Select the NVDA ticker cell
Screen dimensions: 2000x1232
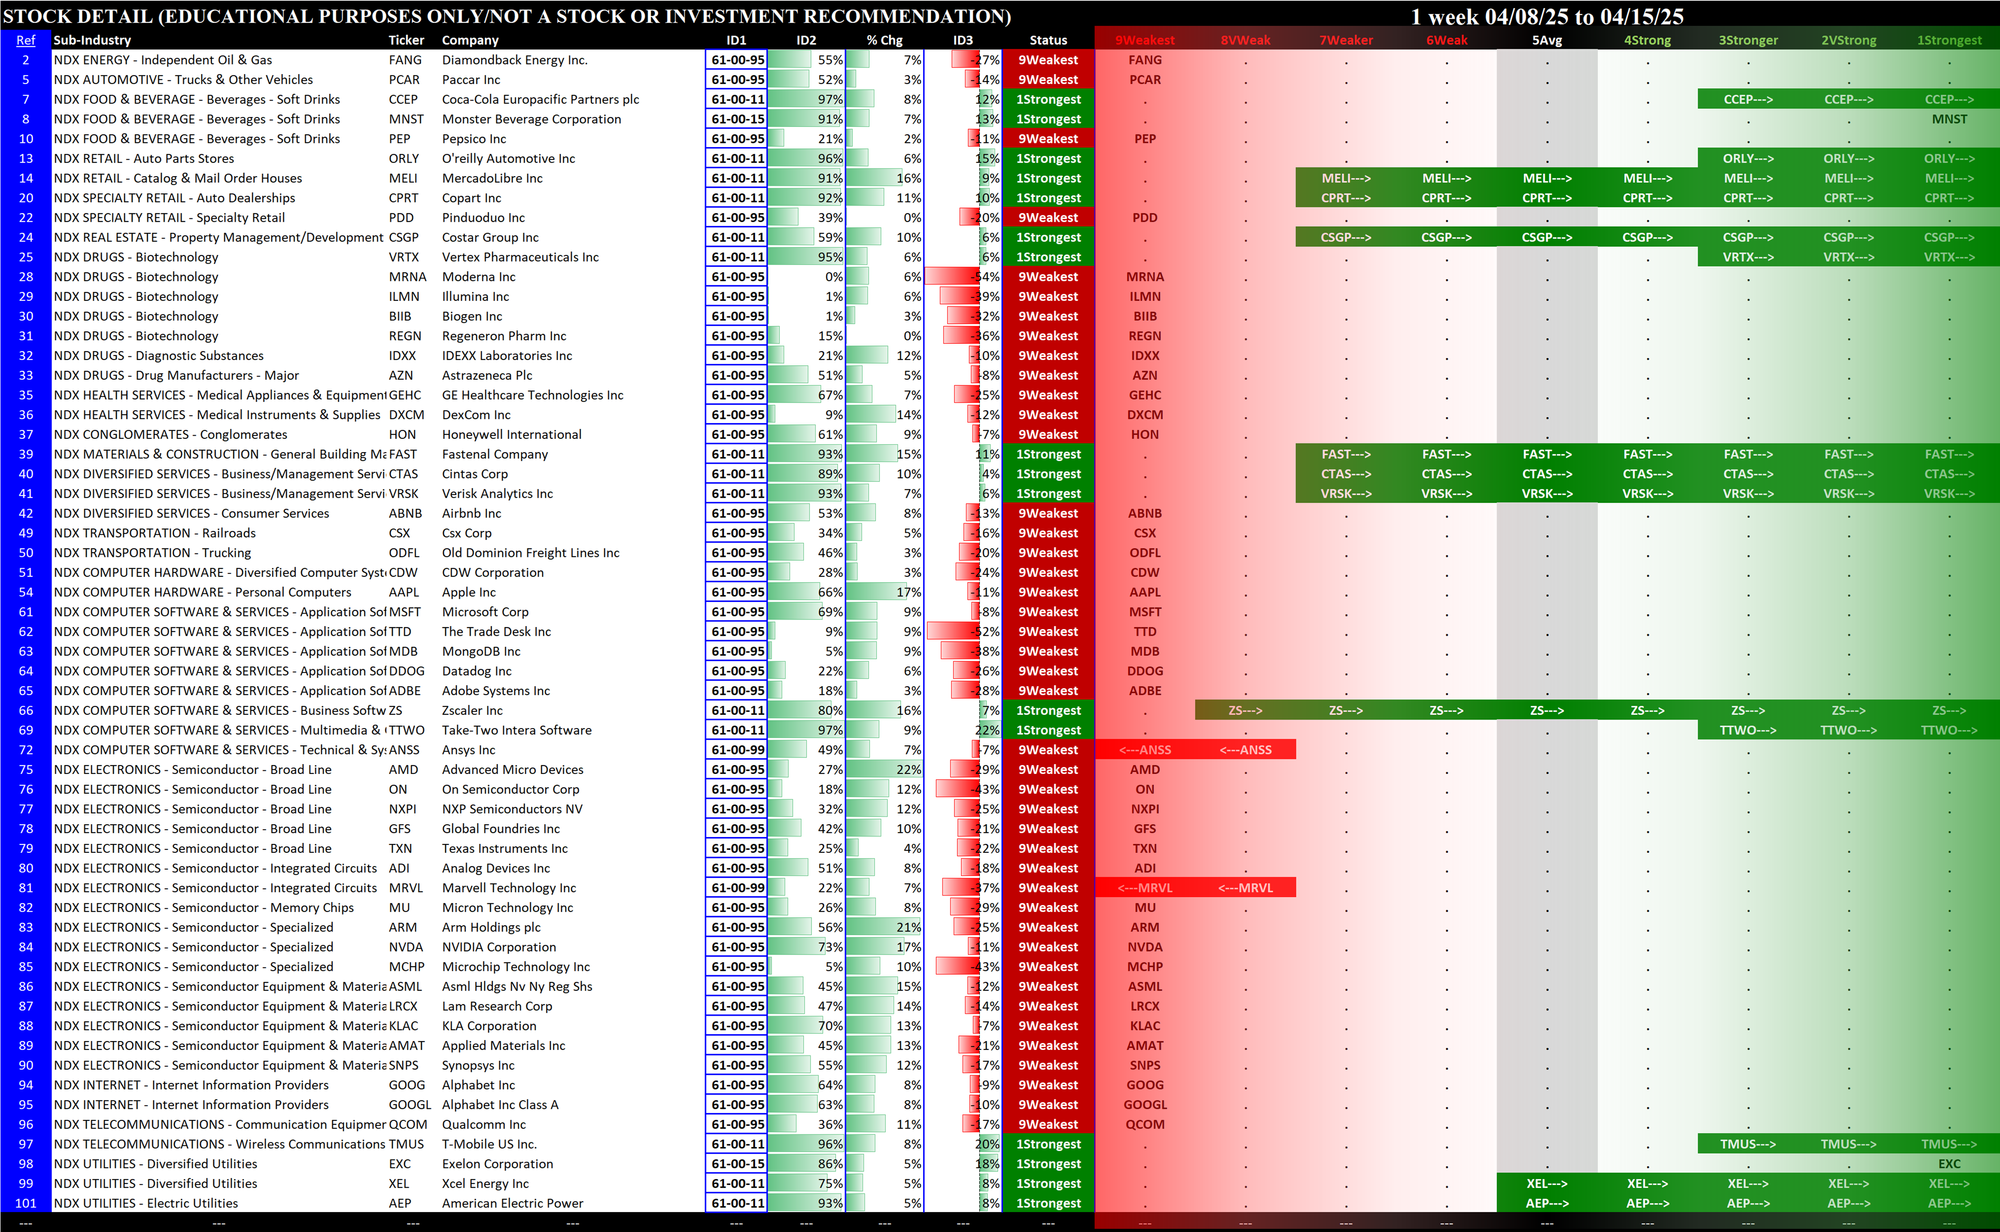pyautogui.click(x=405, y=947)
